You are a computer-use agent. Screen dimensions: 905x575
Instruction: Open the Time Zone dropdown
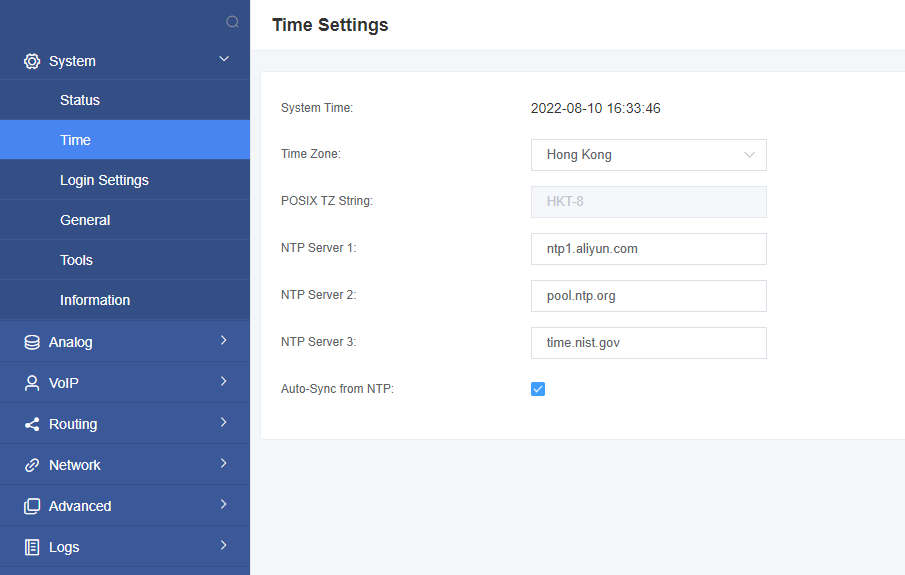click(x=649, y=155)
